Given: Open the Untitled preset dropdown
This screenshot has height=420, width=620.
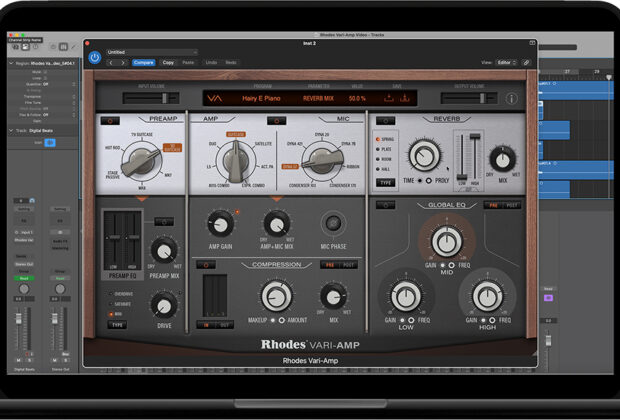Looking at the screenshot, I should pyautogui.click(x=150, y=51).
